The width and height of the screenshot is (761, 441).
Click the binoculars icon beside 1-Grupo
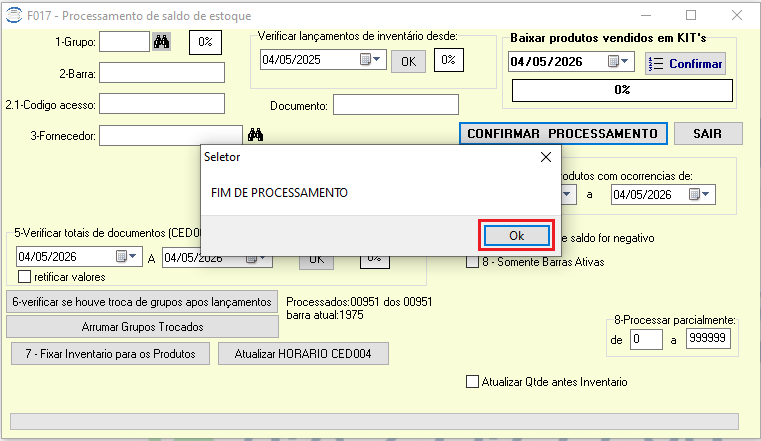click(x=162, y=42)
